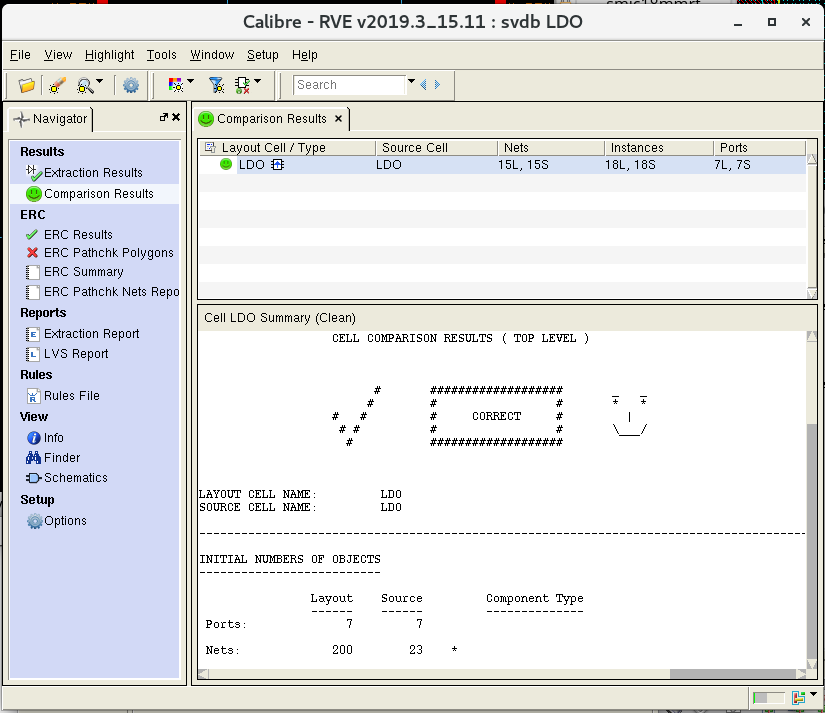Screen dimensions: 825x713
Task: Click the layout icon in status bar
Action: [798, 698]
